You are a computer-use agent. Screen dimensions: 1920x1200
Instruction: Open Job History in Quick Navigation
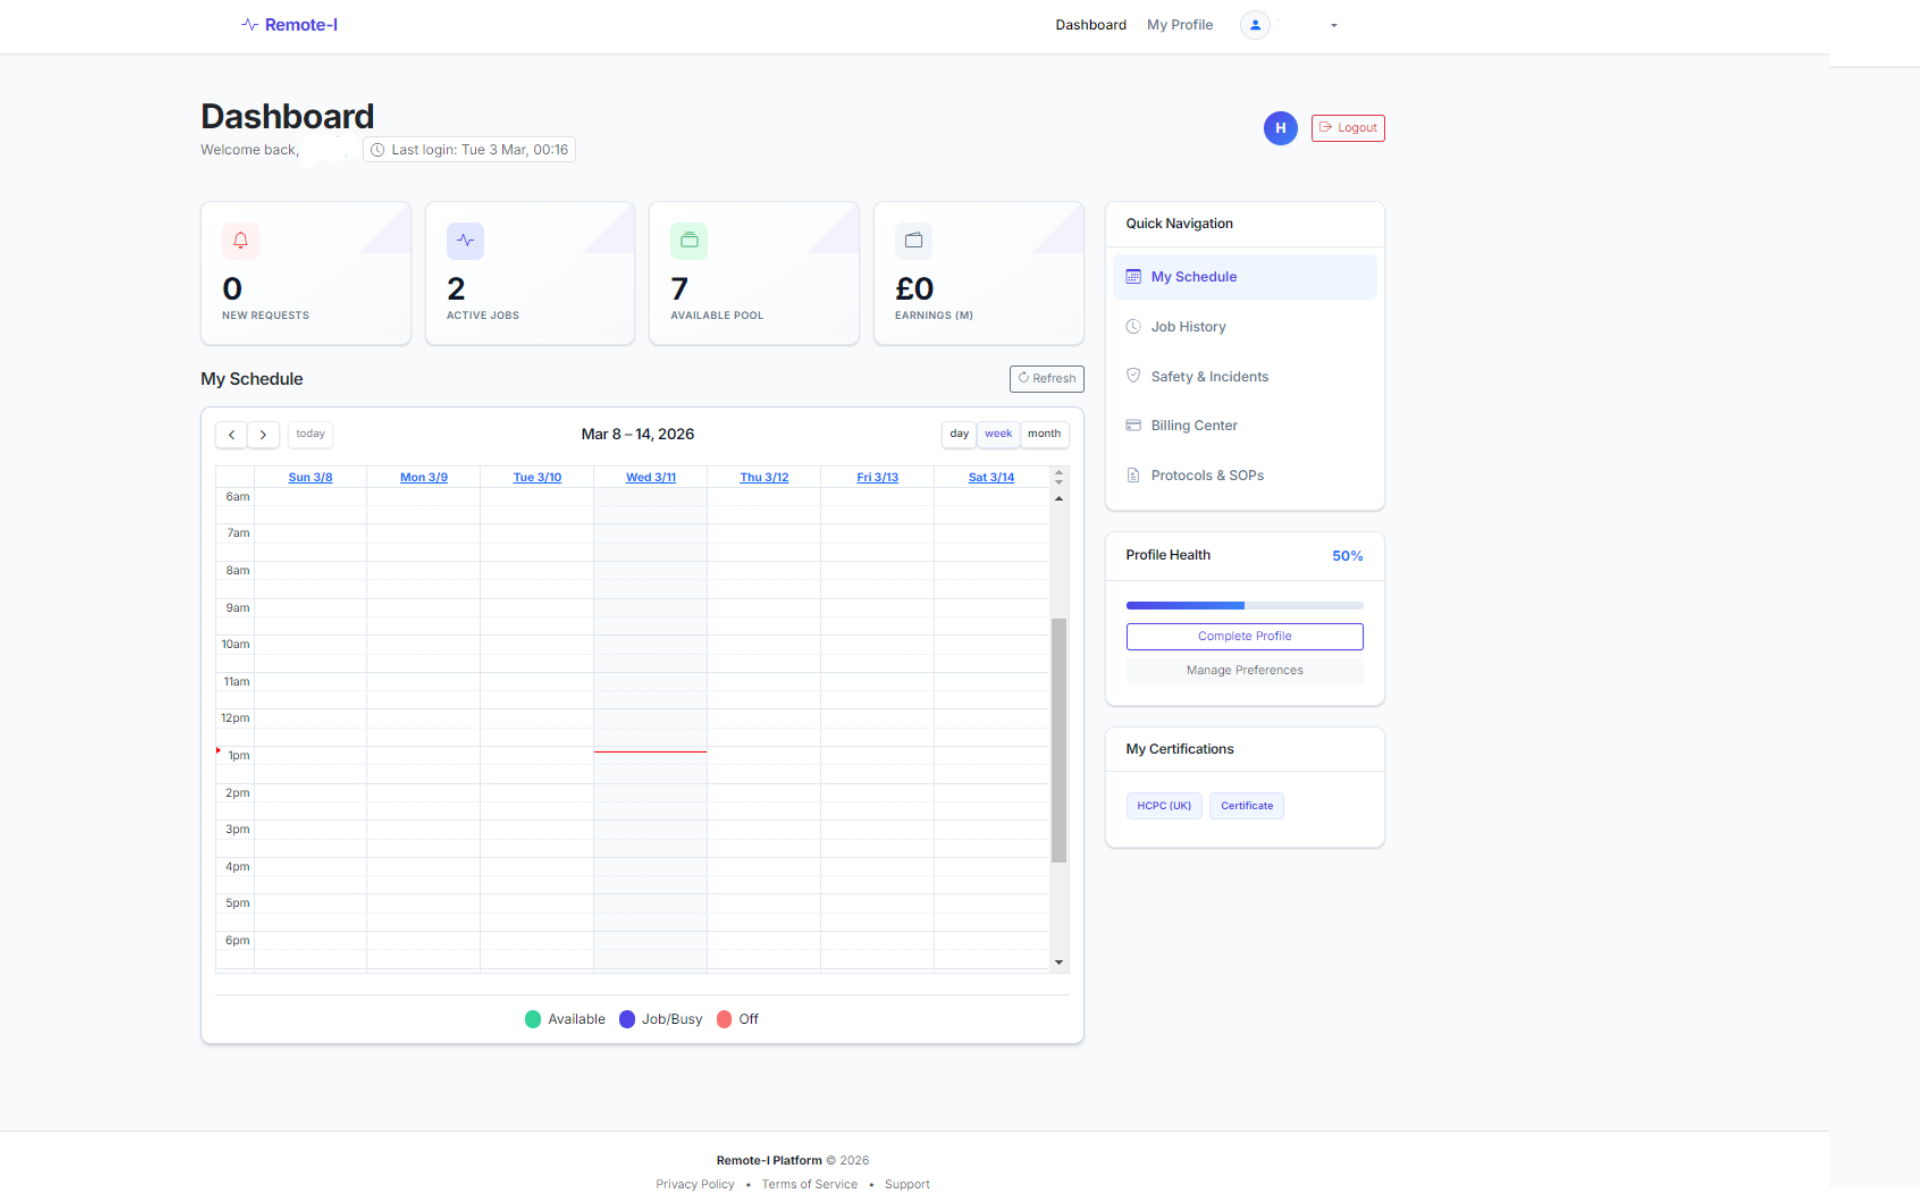(x=1188, y=327)
